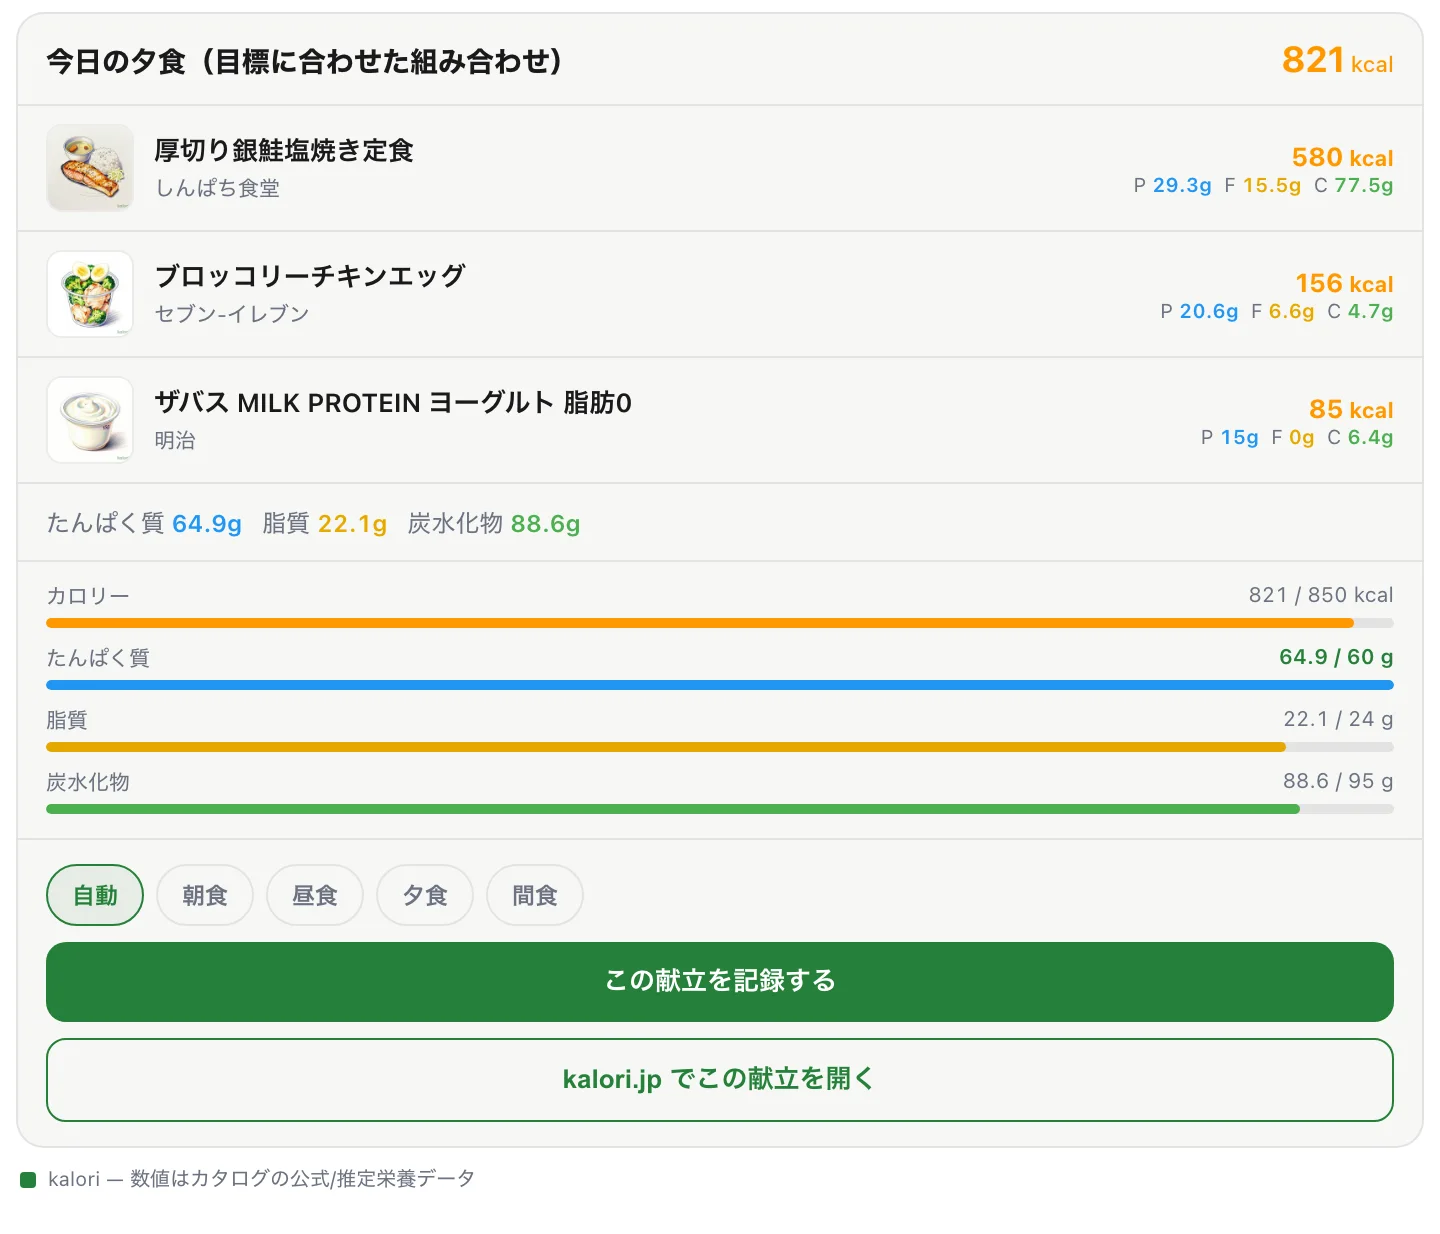Click the しんぱち食堂 brand label
The width and height of the screenshot is (1440, 1234).
click(x=217, y=188)
